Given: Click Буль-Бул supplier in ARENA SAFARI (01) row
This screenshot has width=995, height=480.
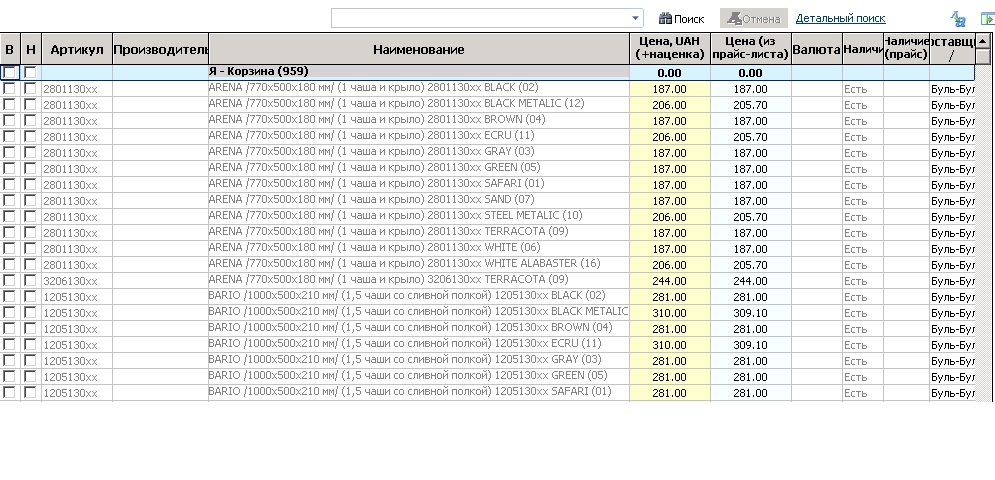Looking at the screenshot, I should coord(952,185).
